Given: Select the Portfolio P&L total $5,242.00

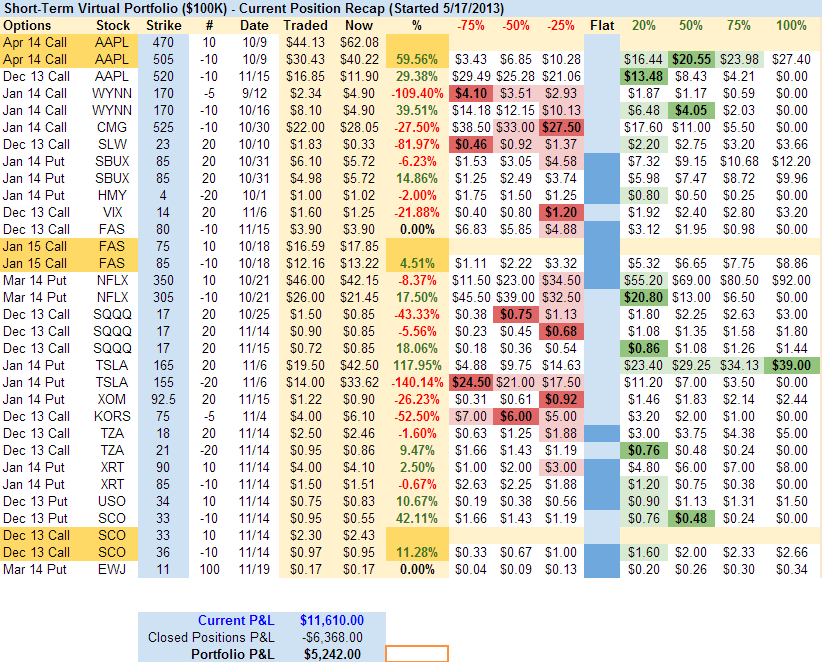Looking at the screenshot, I should click(332, 653).
